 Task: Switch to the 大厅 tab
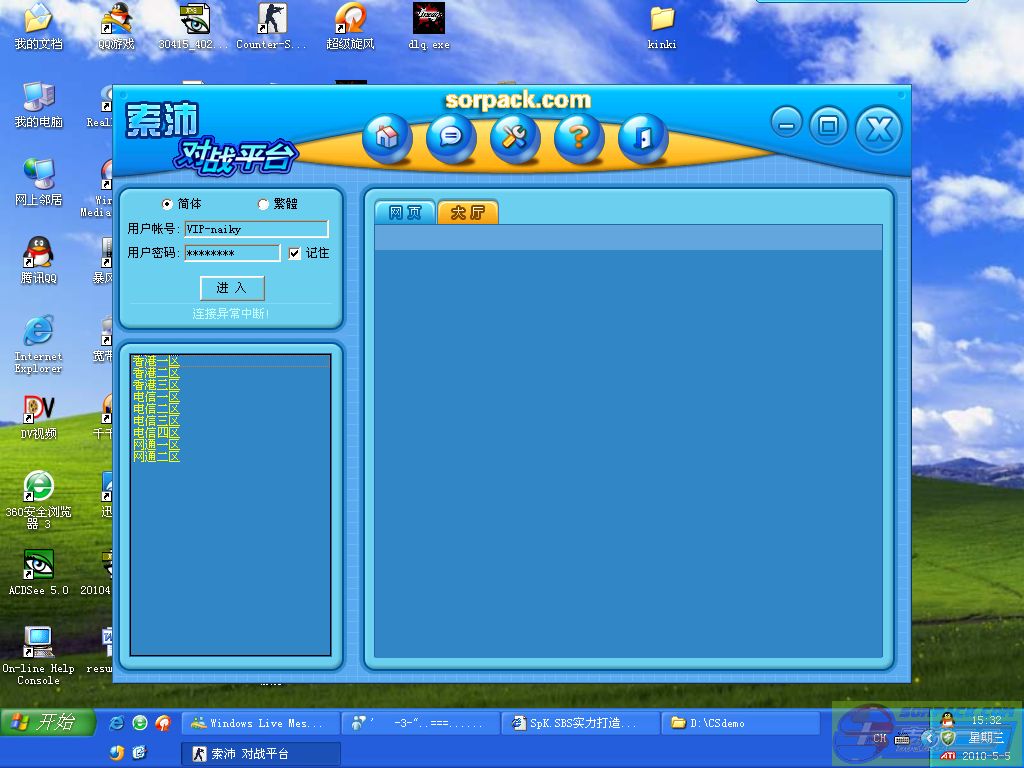point(467,213)
